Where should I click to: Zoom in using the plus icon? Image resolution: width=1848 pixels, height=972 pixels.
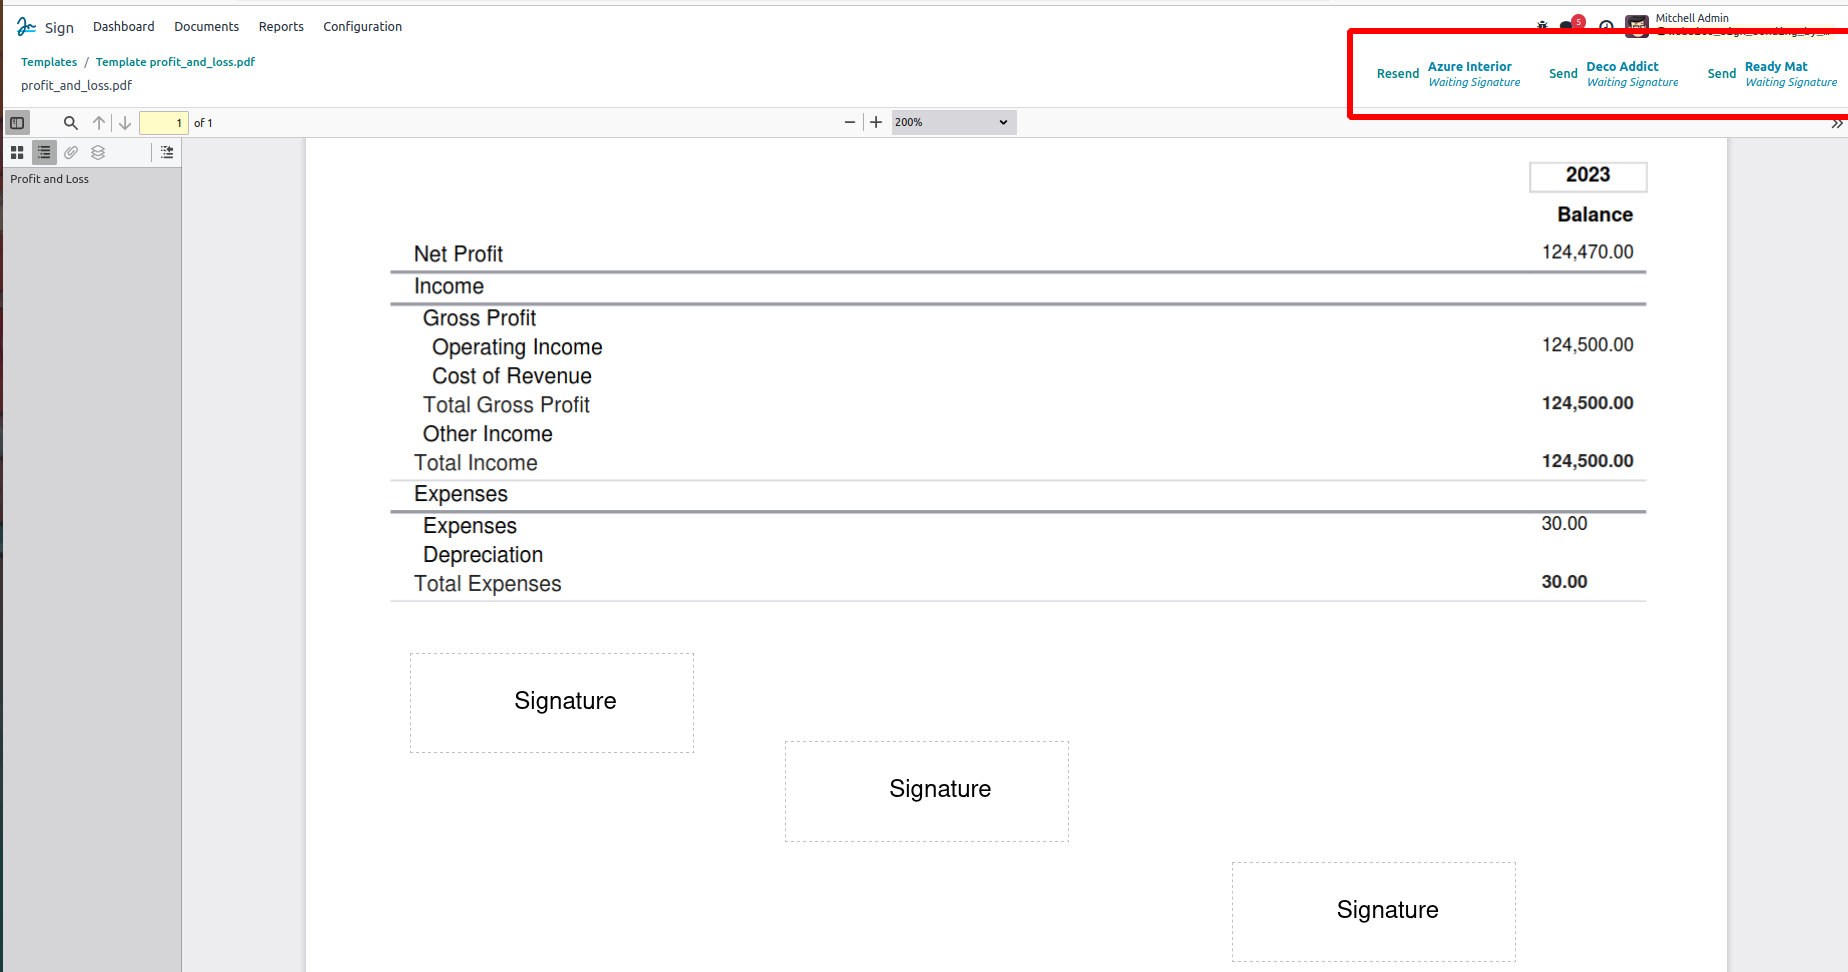[876, 122]
